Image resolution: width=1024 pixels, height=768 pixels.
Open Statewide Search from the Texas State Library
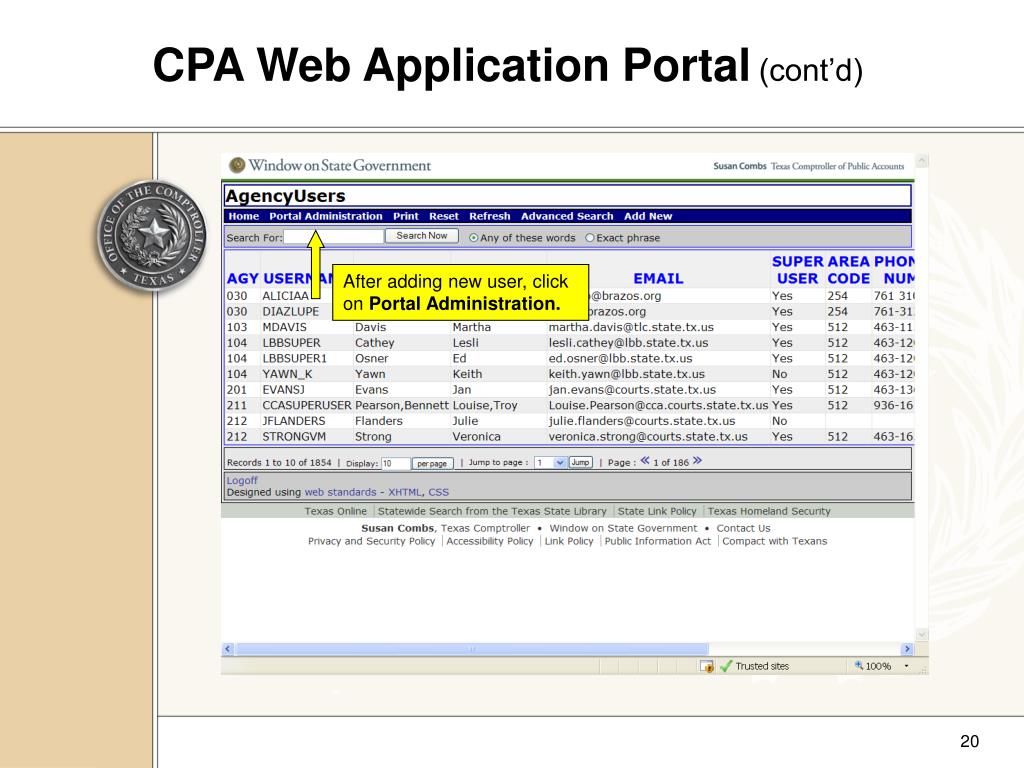[x=492, y=511]
